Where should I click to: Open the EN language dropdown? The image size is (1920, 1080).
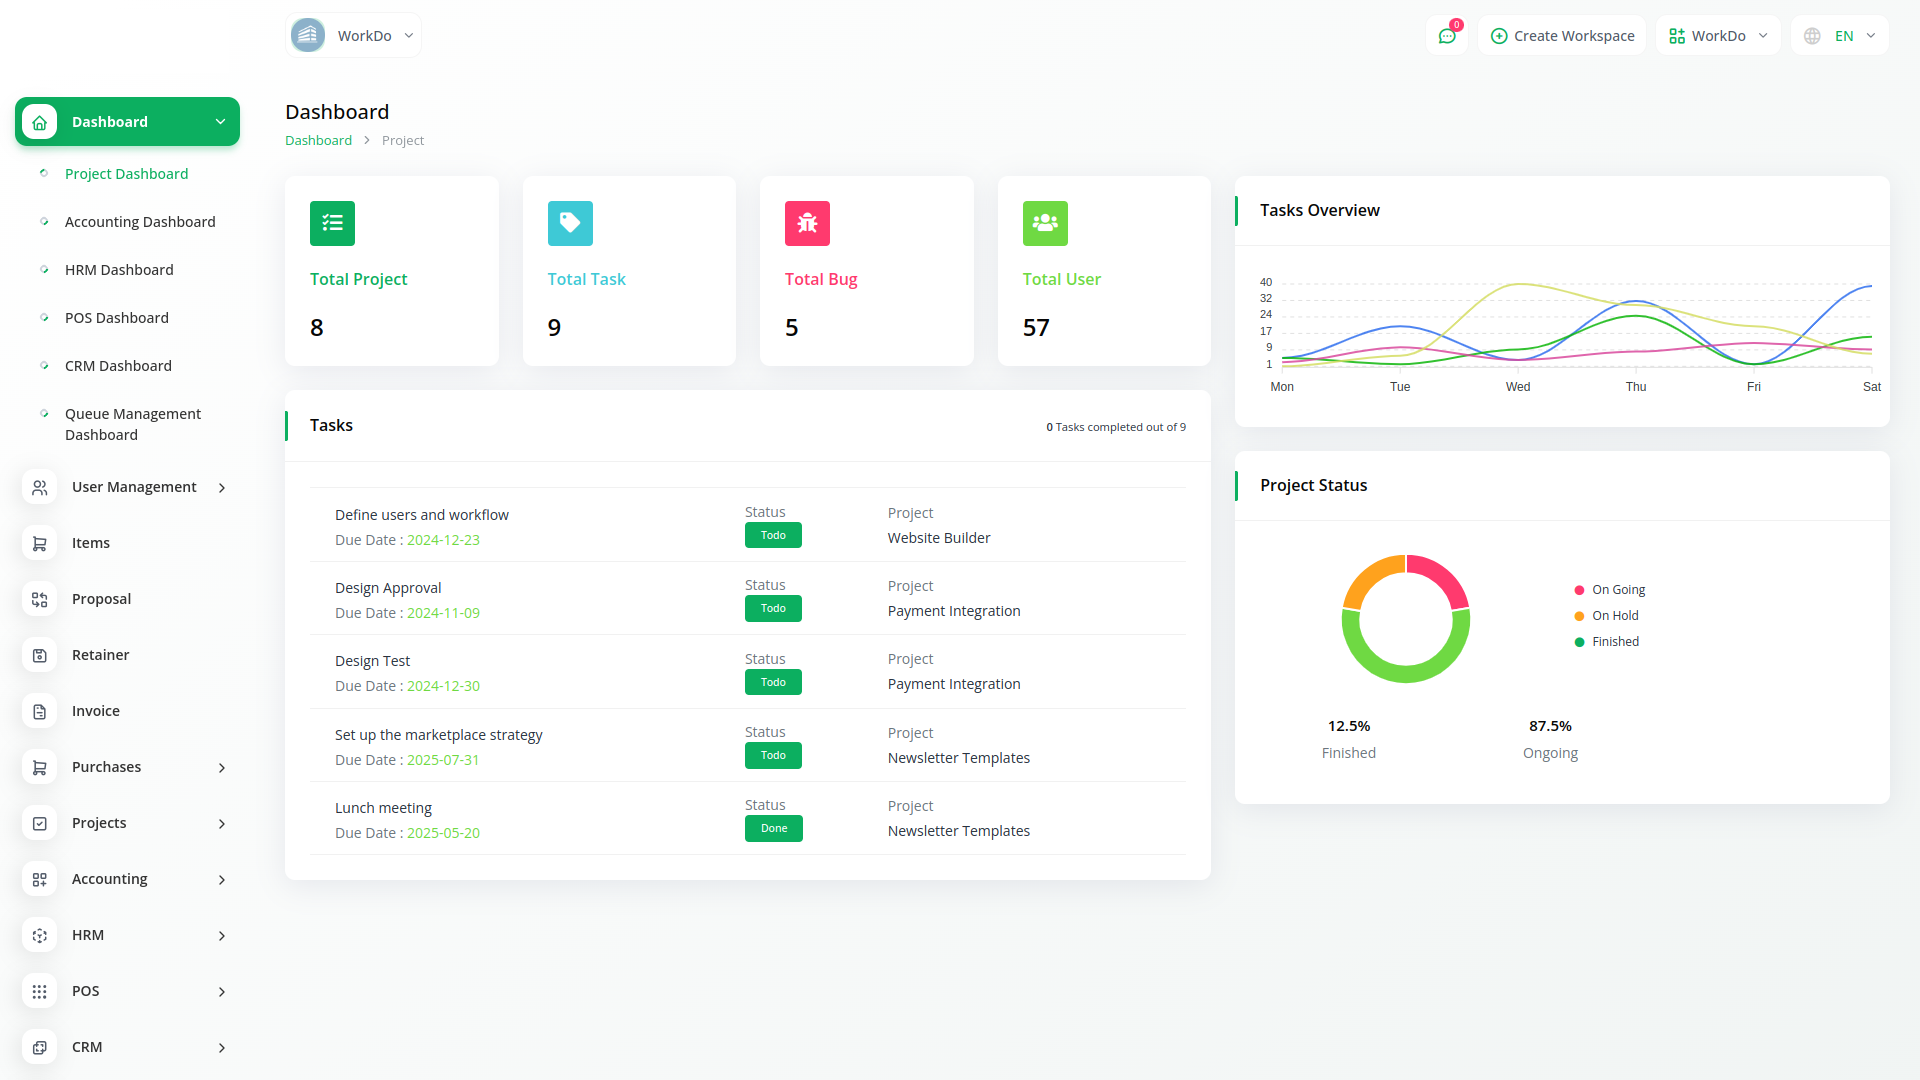coord(1840,36)
